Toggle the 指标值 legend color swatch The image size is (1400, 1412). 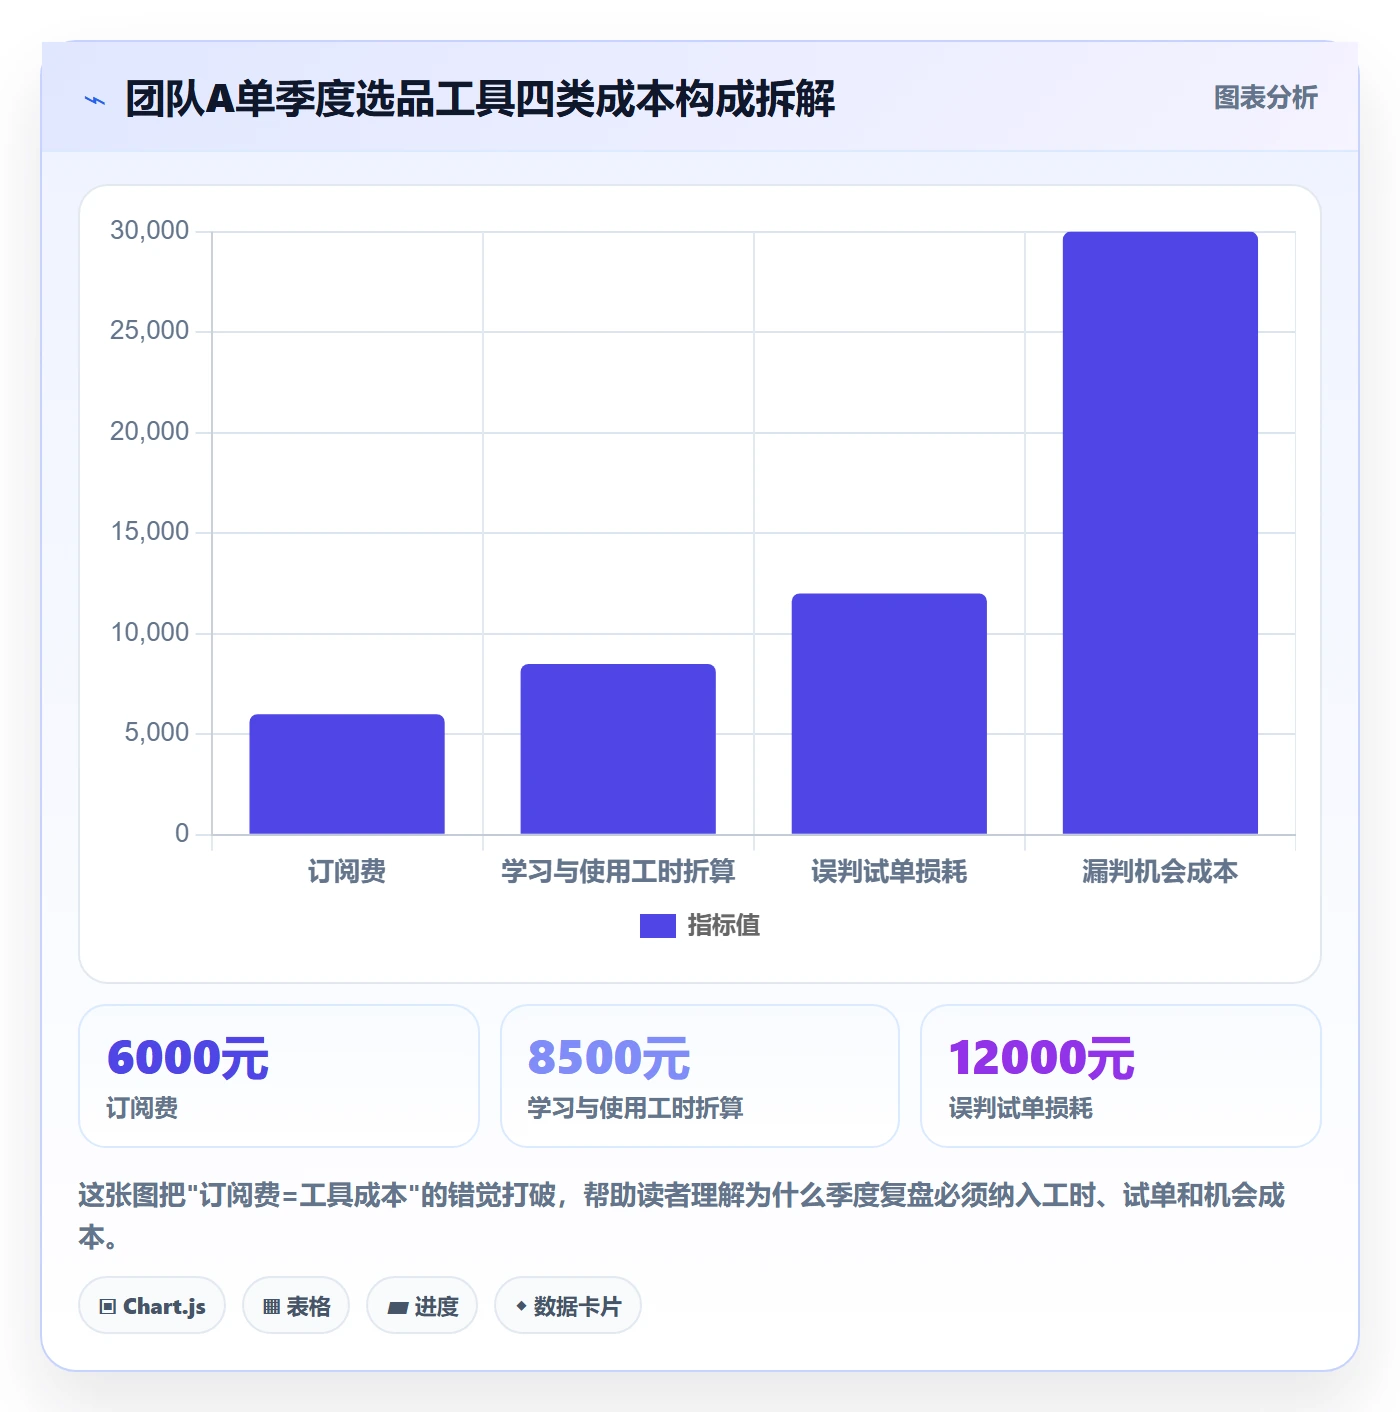(657, 926)
